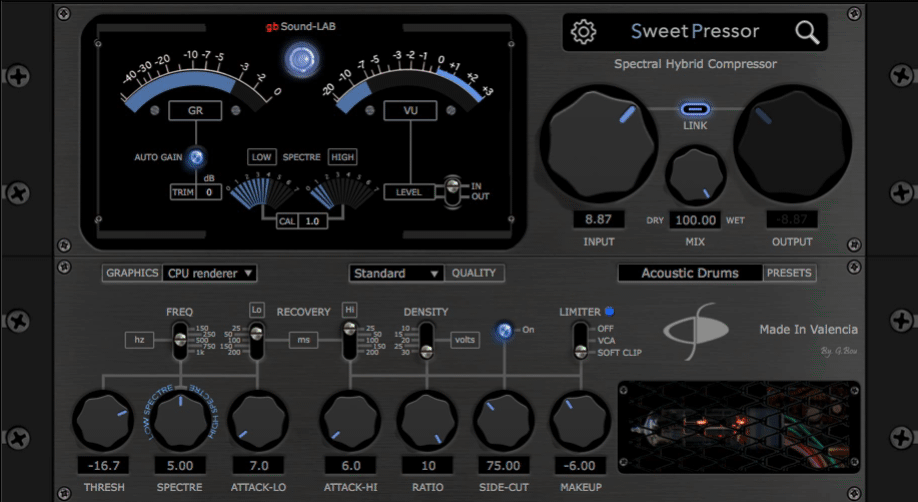
Task: Click the high spectre fan meter
Action: pos(343,192)
